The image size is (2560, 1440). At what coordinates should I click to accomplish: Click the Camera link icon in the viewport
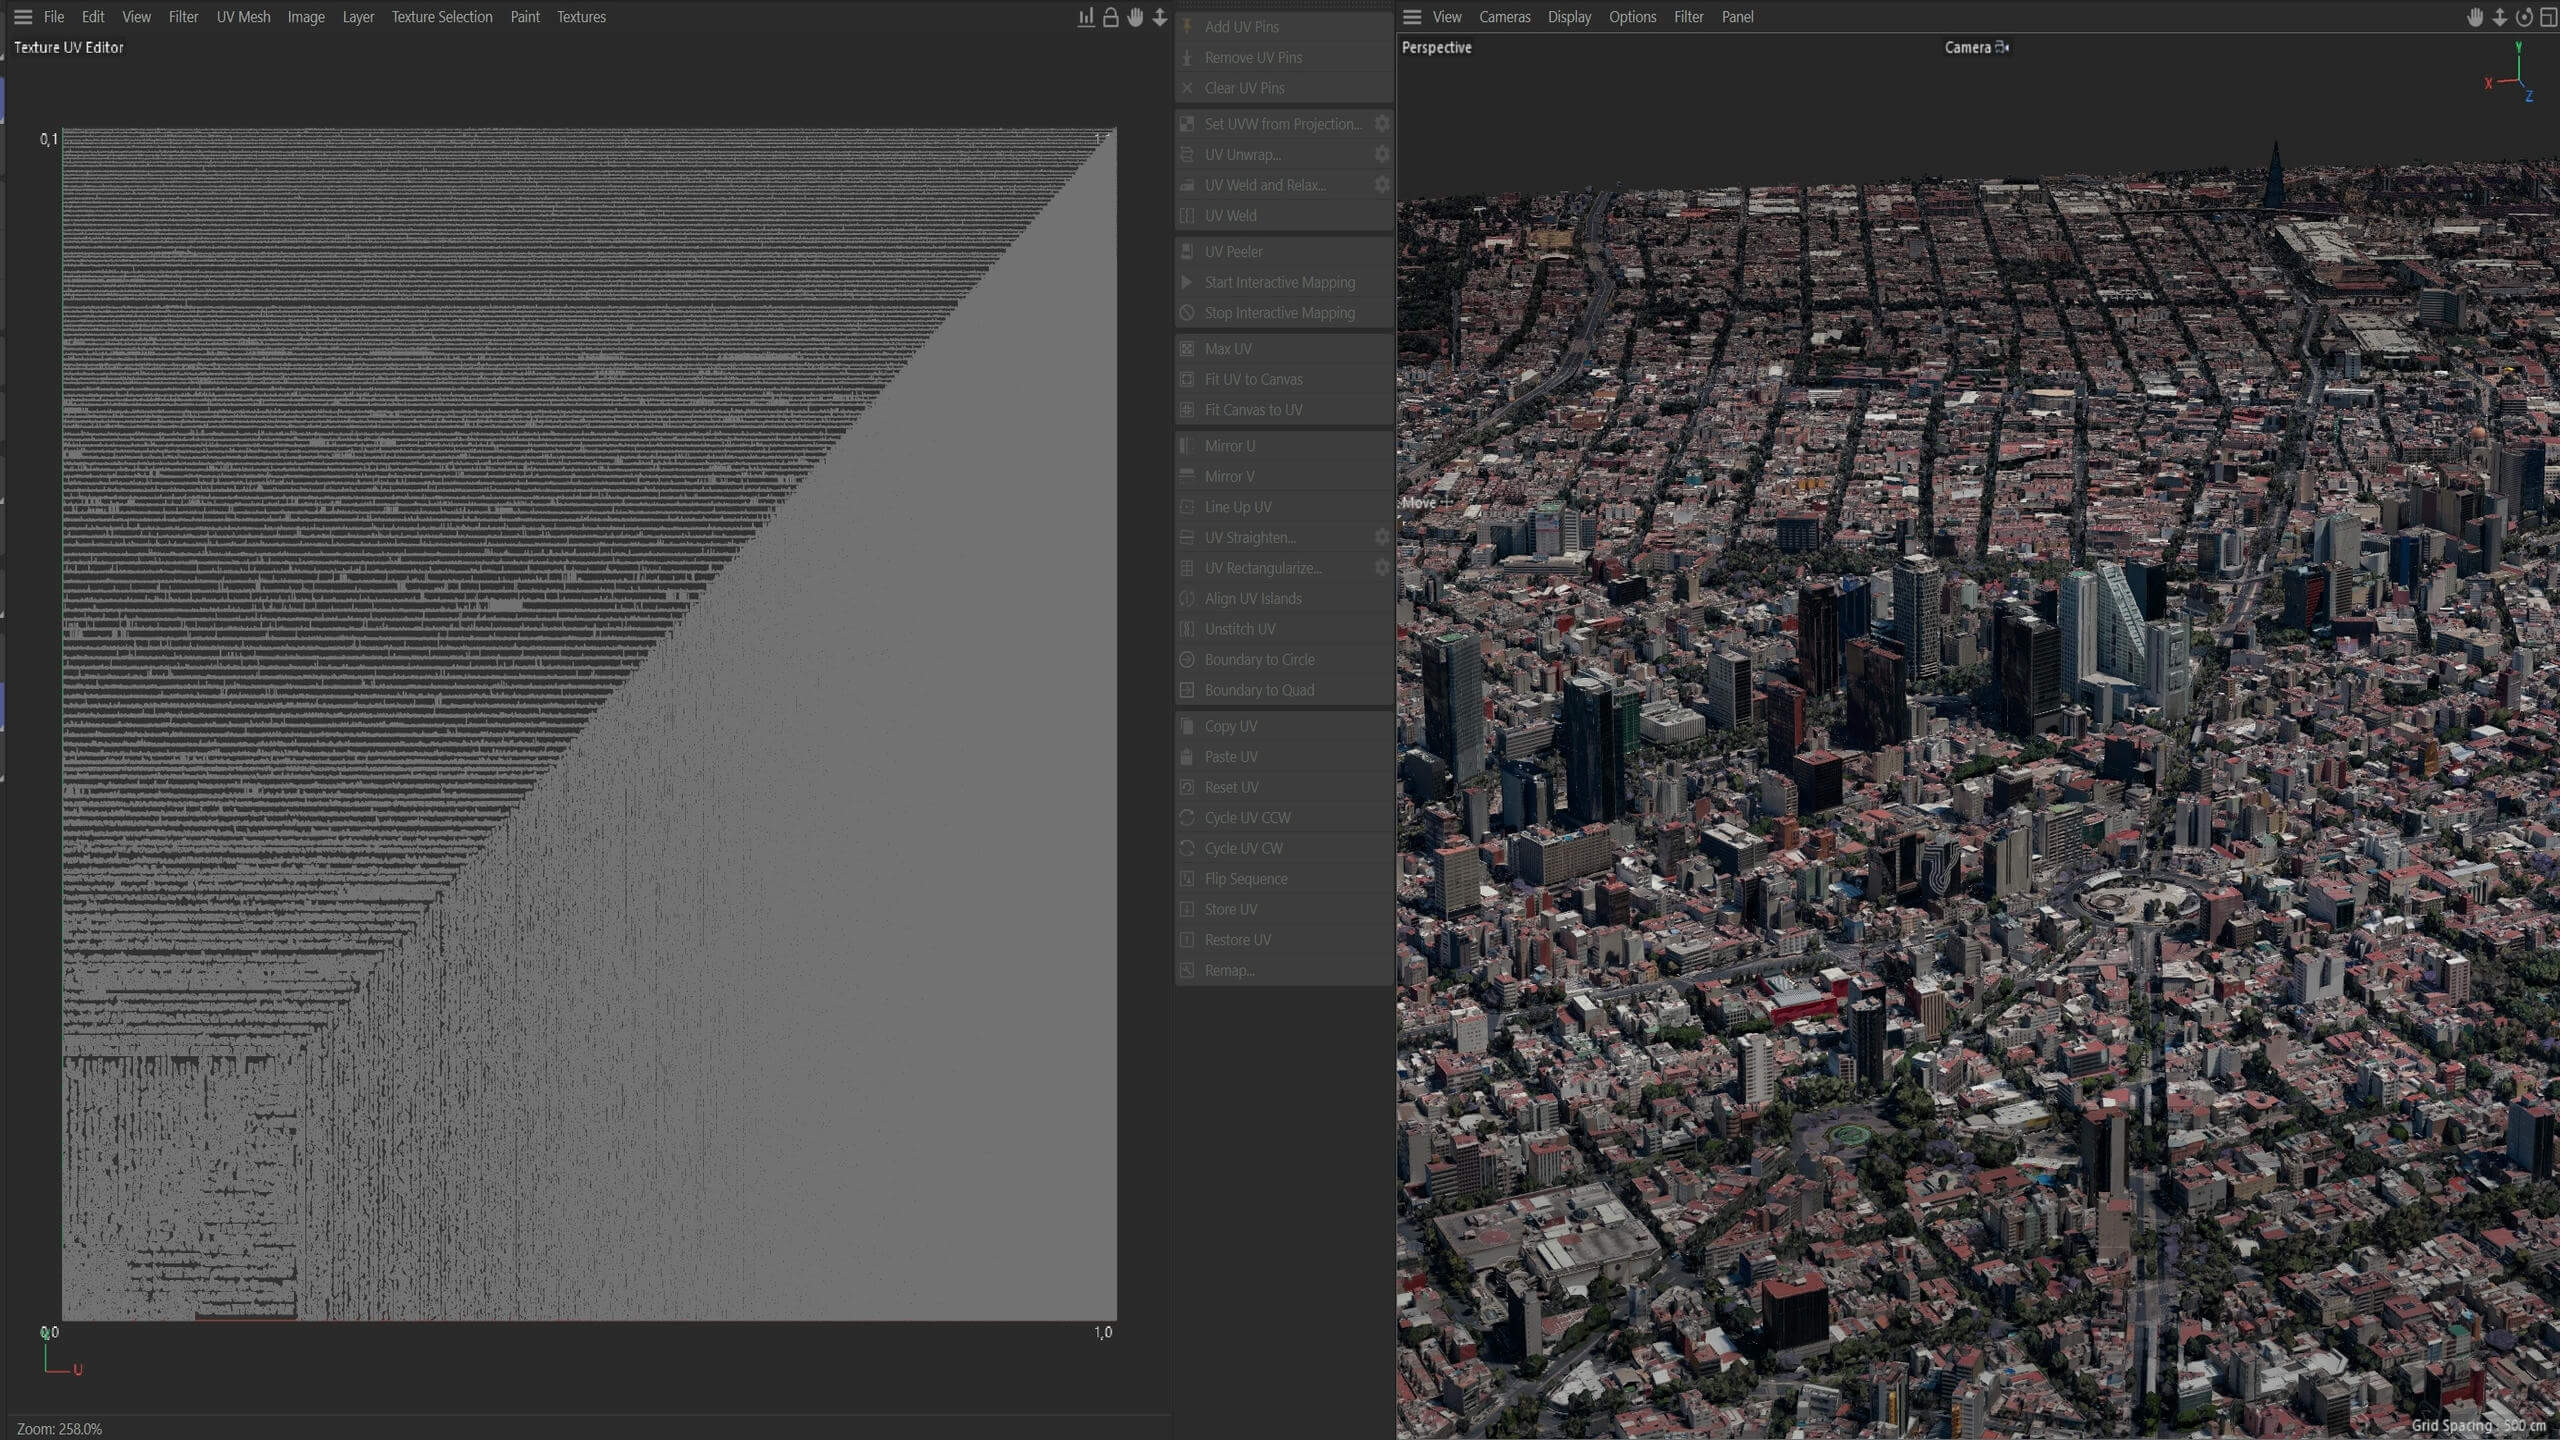2002,47
